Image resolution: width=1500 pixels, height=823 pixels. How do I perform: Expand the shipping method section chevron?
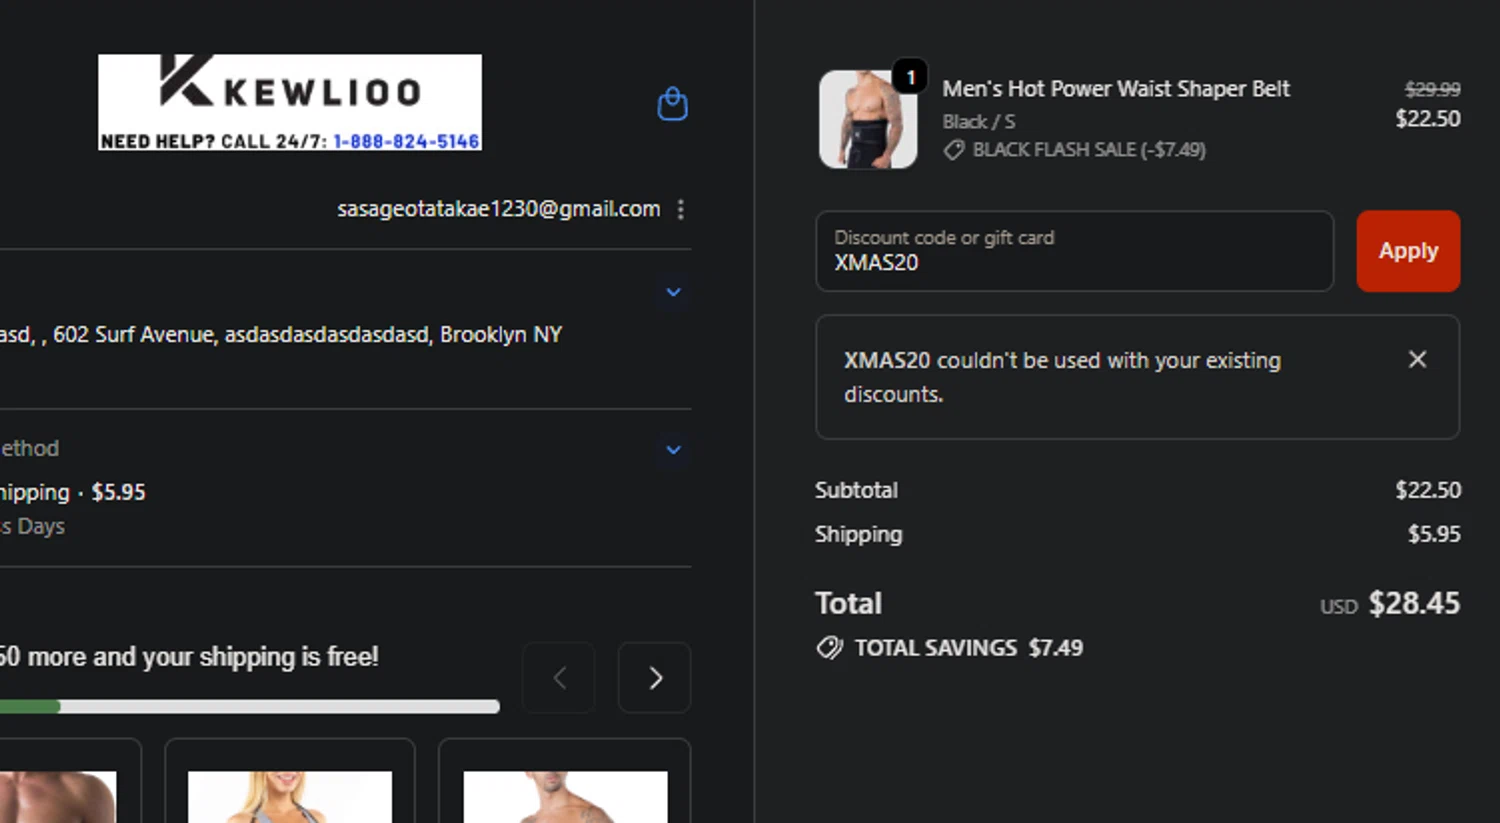pos(674,450)
